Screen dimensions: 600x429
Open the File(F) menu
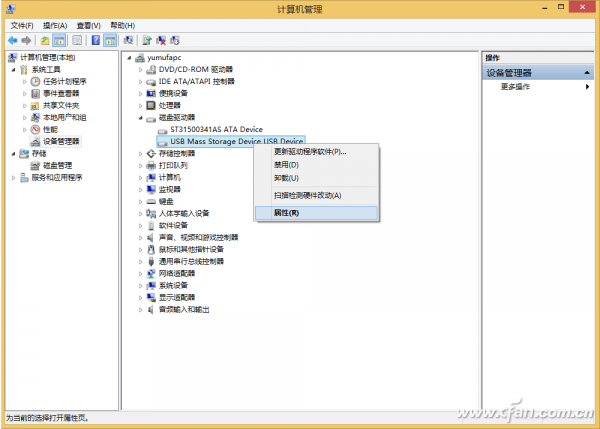22,26
